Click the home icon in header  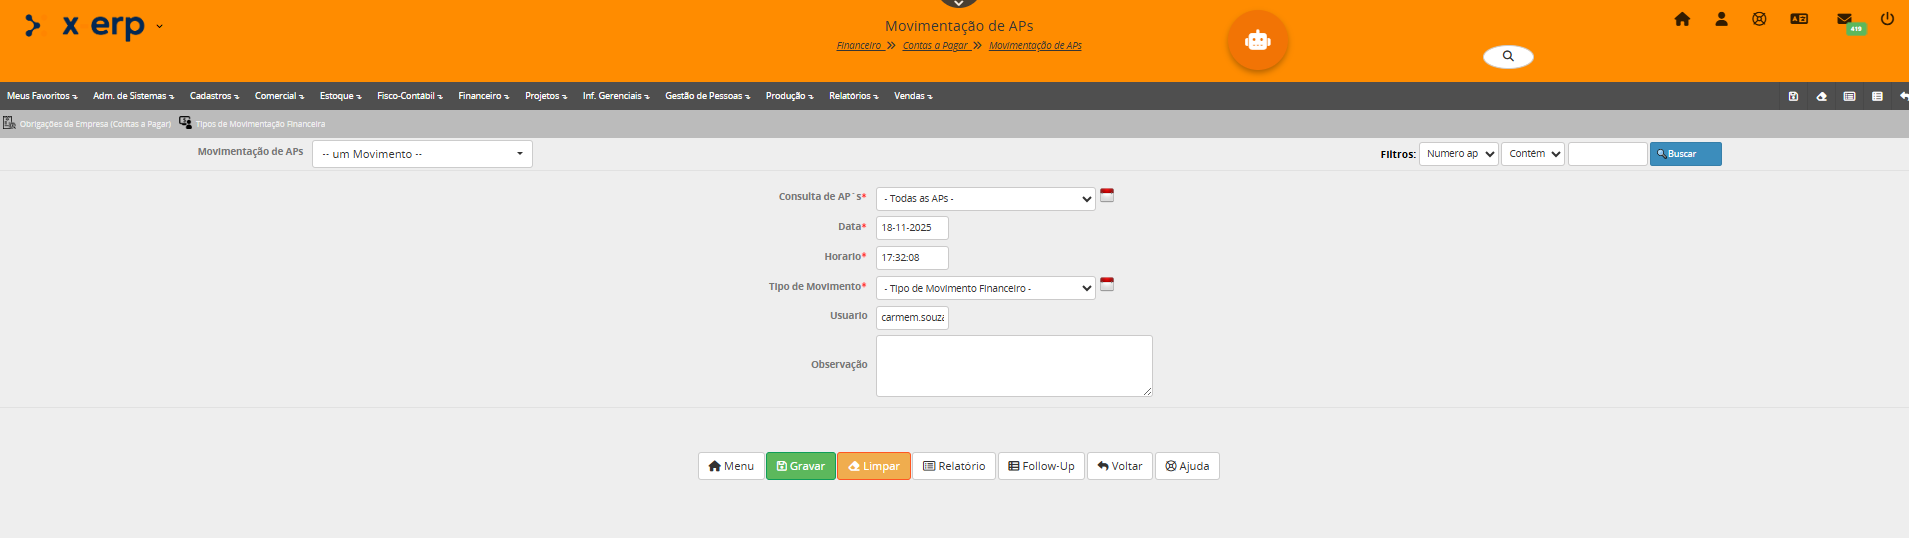[x=1682, y=19]
